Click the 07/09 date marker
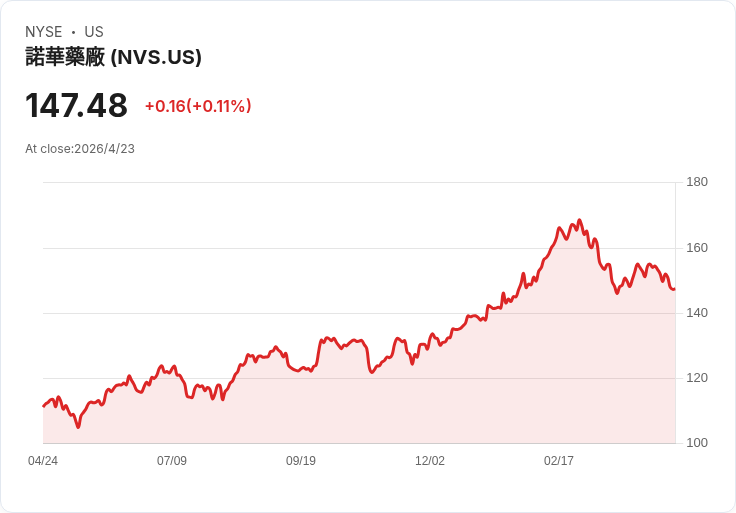 coord(172,461)
